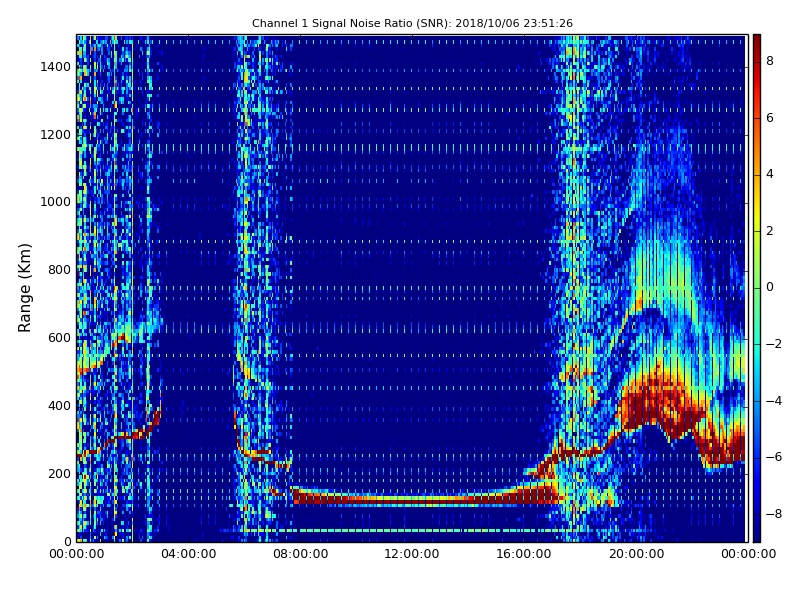Click the 'Range (Km)' y-axis label

coord(24,288)
